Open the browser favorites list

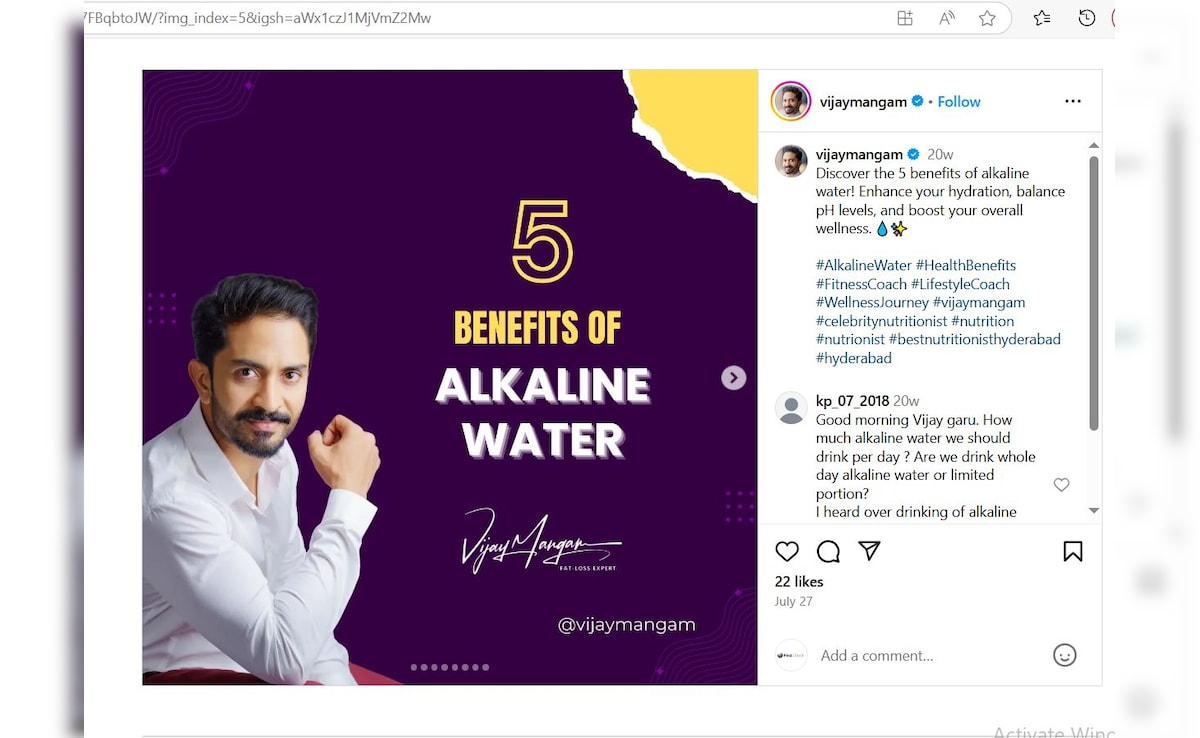tap(1041, 18)
